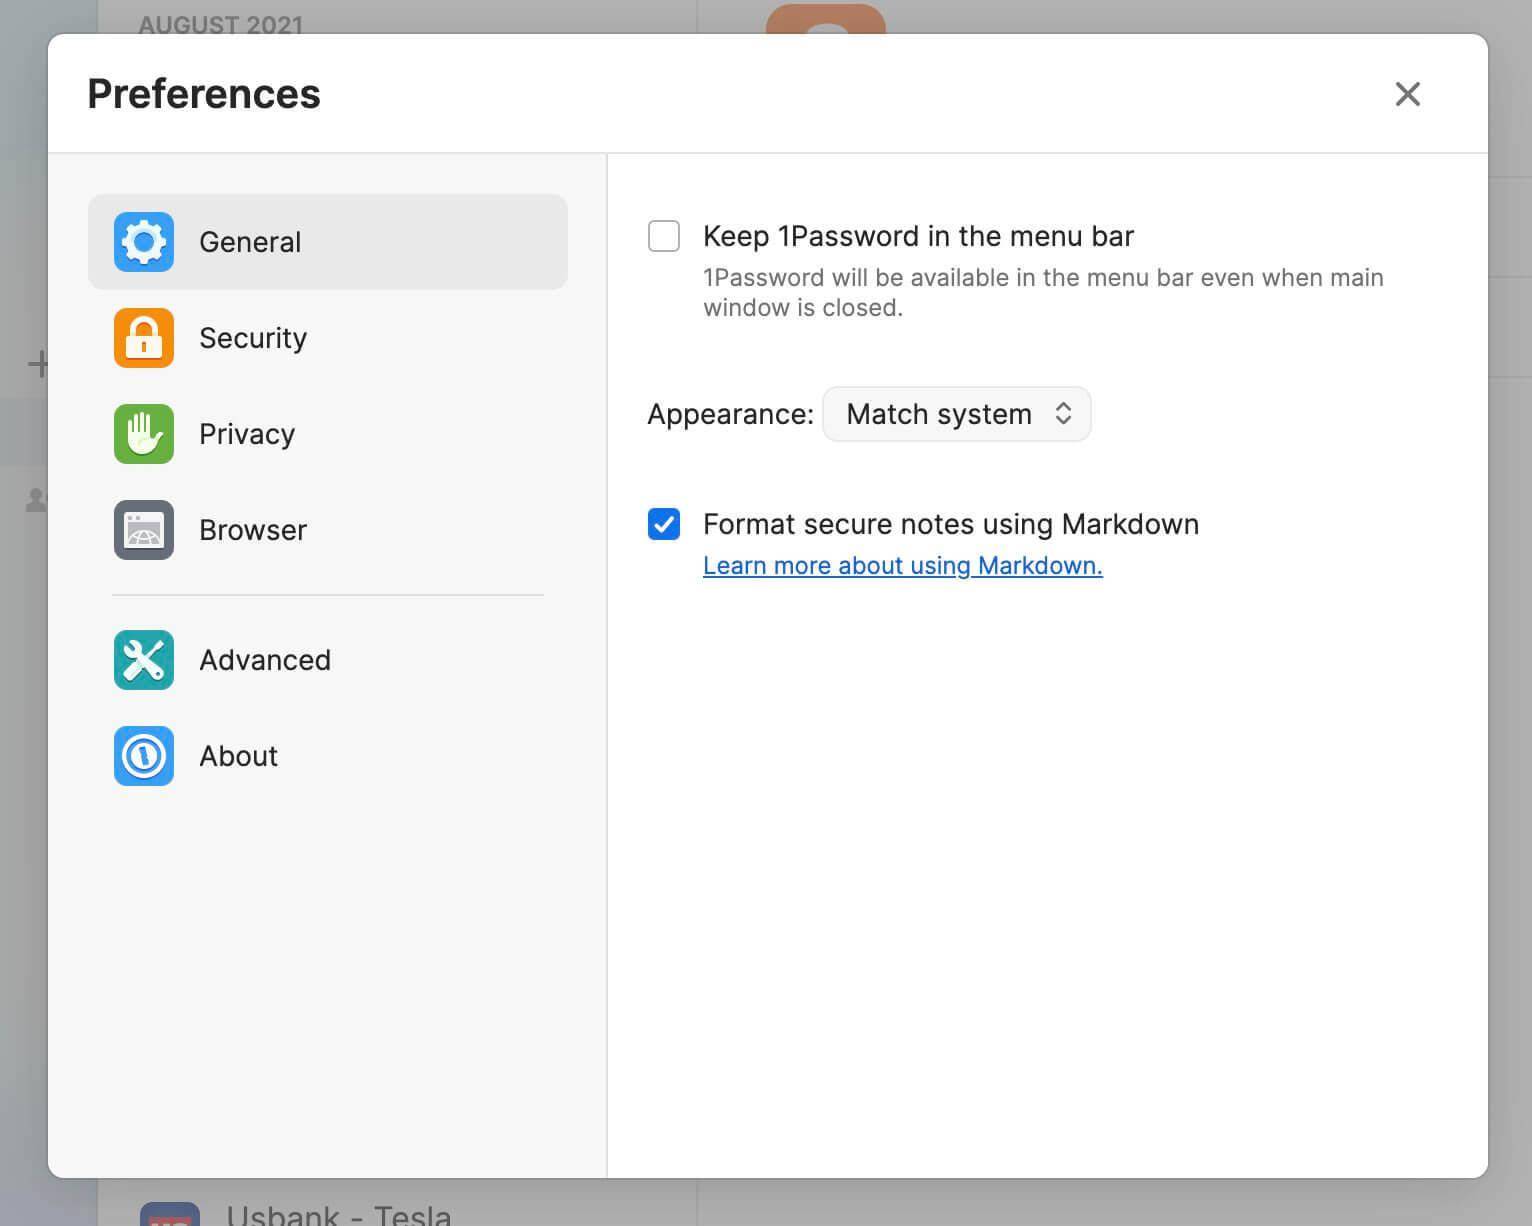1532x1226 pixels.
Task: Select the Privacy section
Action: coord(328,434)
